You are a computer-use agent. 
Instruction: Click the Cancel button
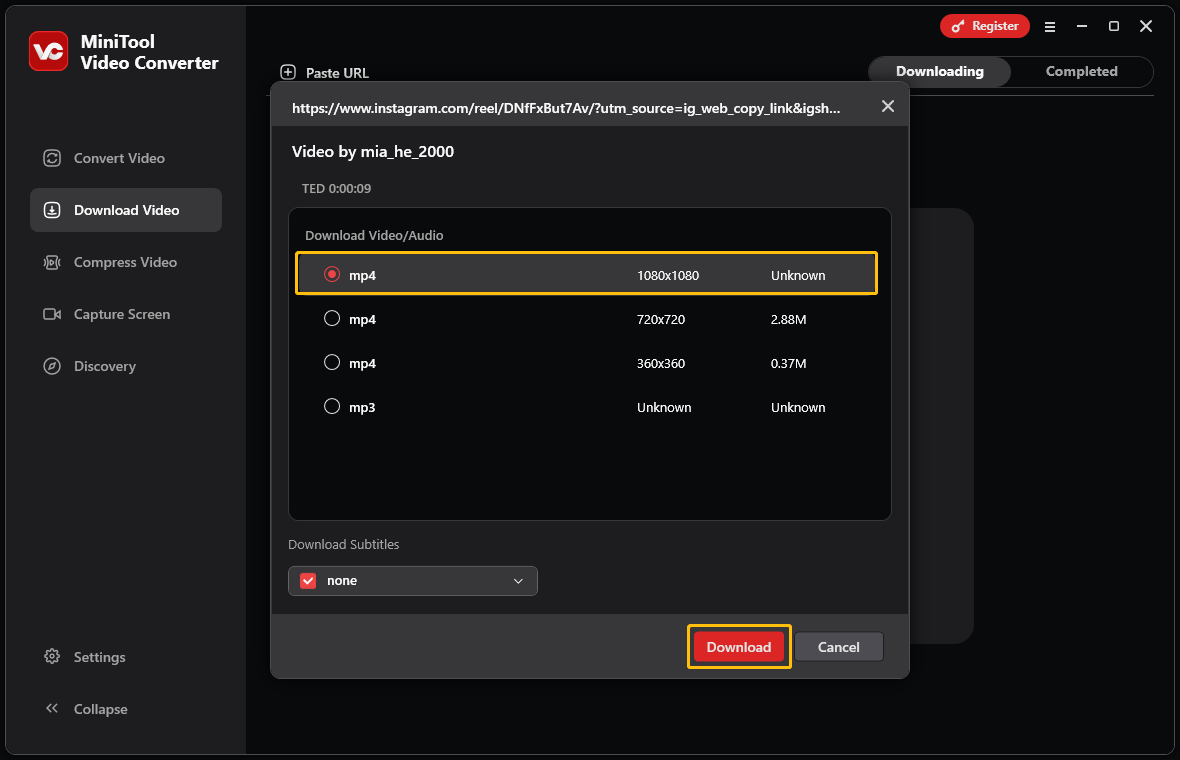(838, 646)
